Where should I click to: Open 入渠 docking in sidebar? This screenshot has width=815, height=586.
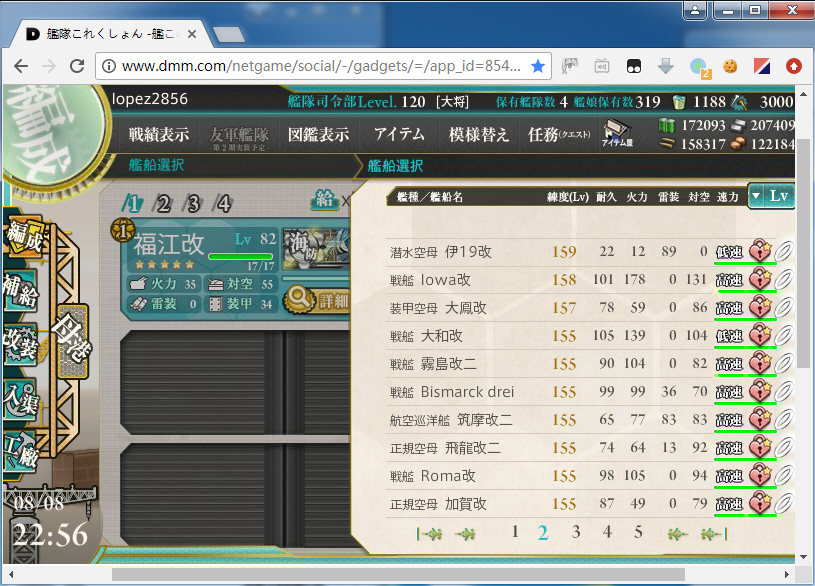coord(21,398)
